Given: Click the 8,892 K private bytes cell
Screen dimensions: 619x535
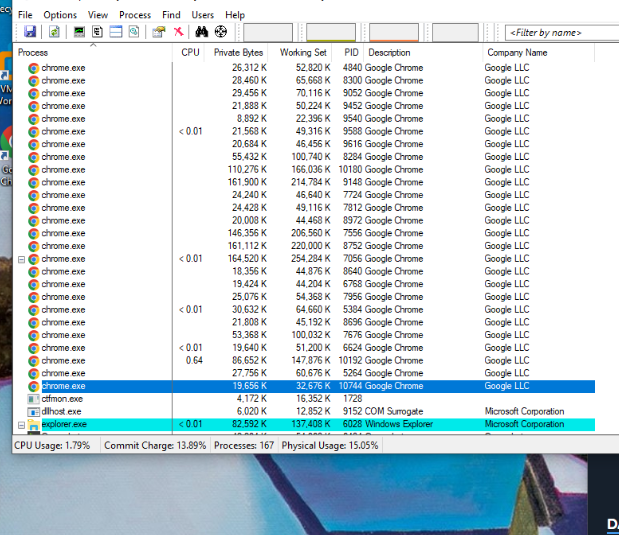Looking at the screenshot, I should [252, 119].
